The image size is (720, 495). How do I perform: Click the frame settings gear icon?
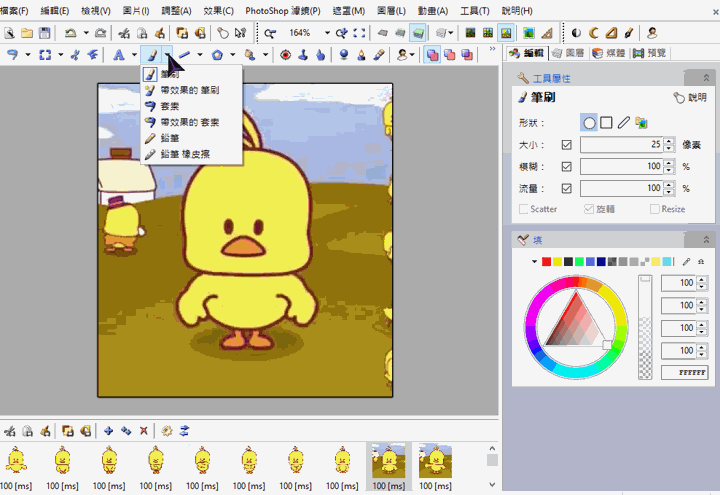pyautogui.click(x=167, y=431)
